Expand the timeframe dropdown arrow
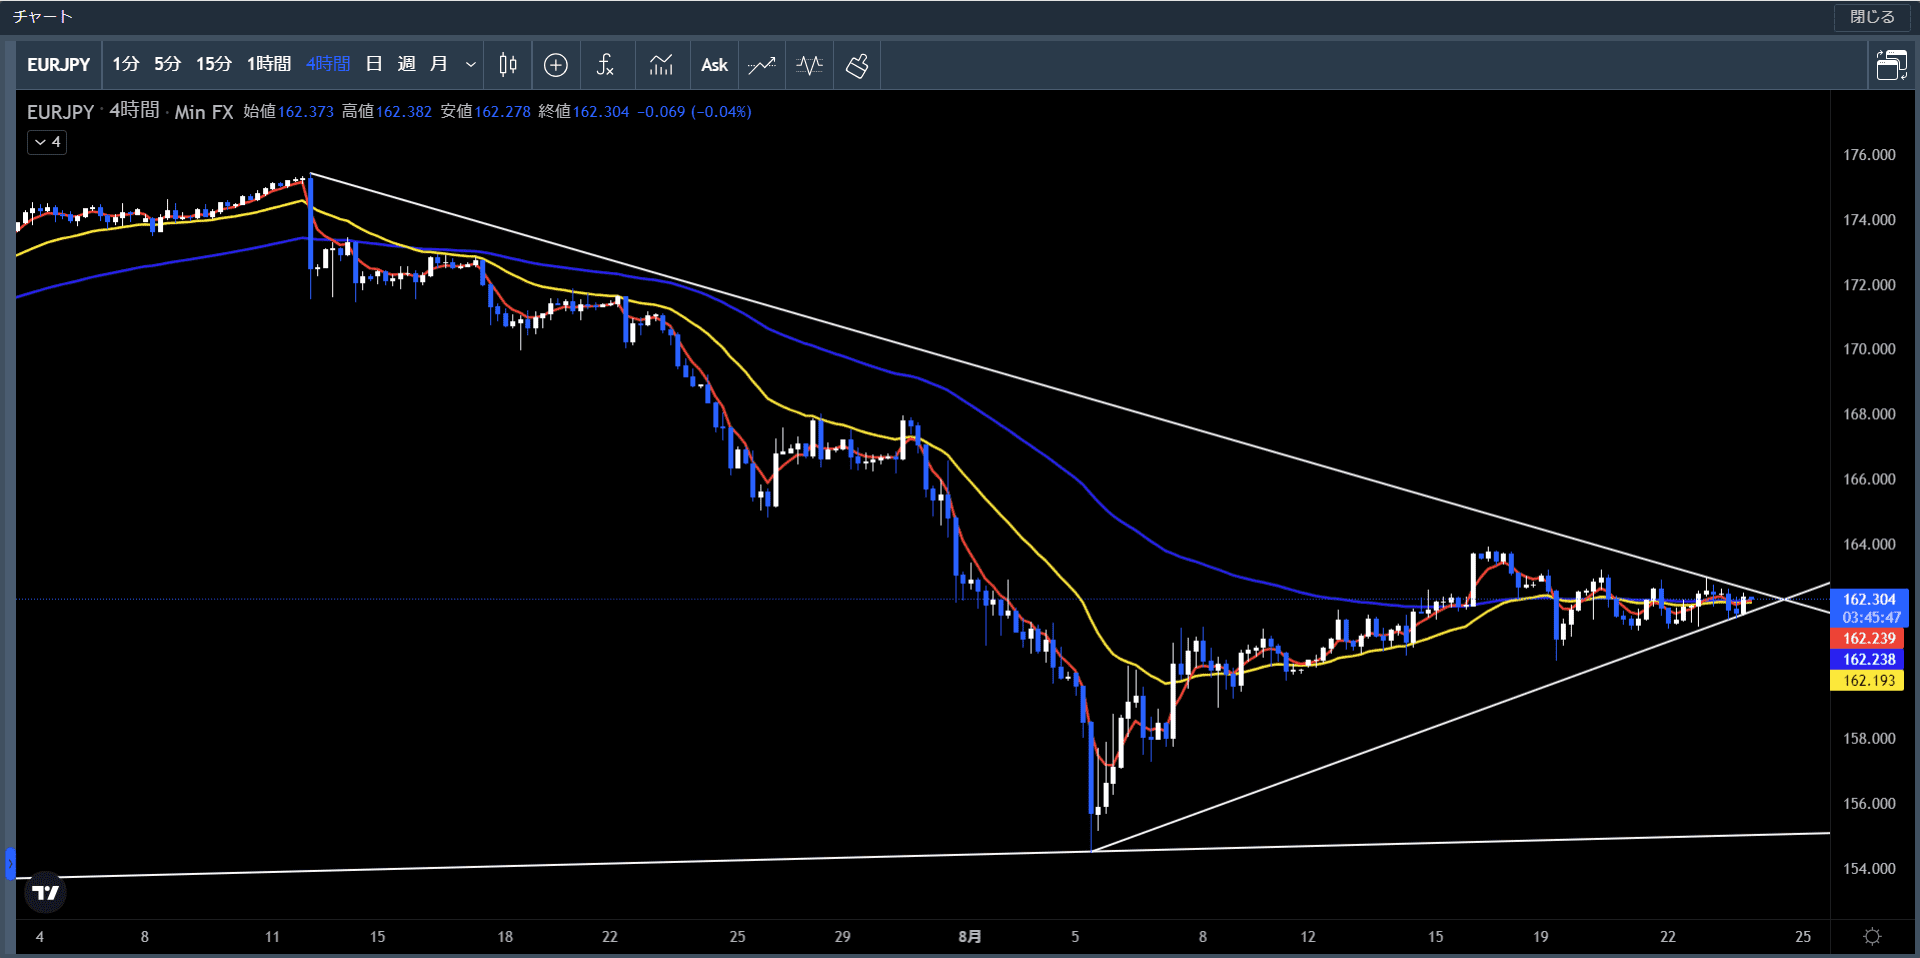The image size is (1920, 958). (x=471, y=65)
